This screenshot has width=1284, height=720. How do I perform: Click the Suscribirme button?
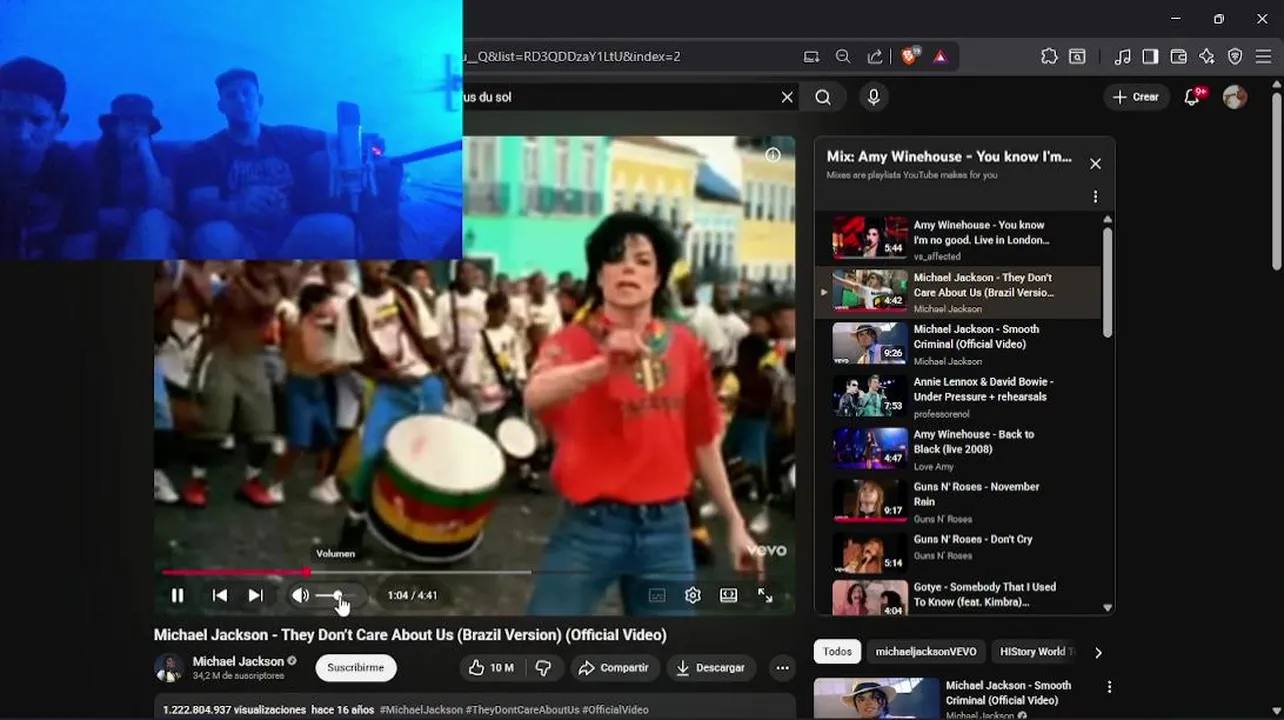pyautogui.click(x=356, y=667)
